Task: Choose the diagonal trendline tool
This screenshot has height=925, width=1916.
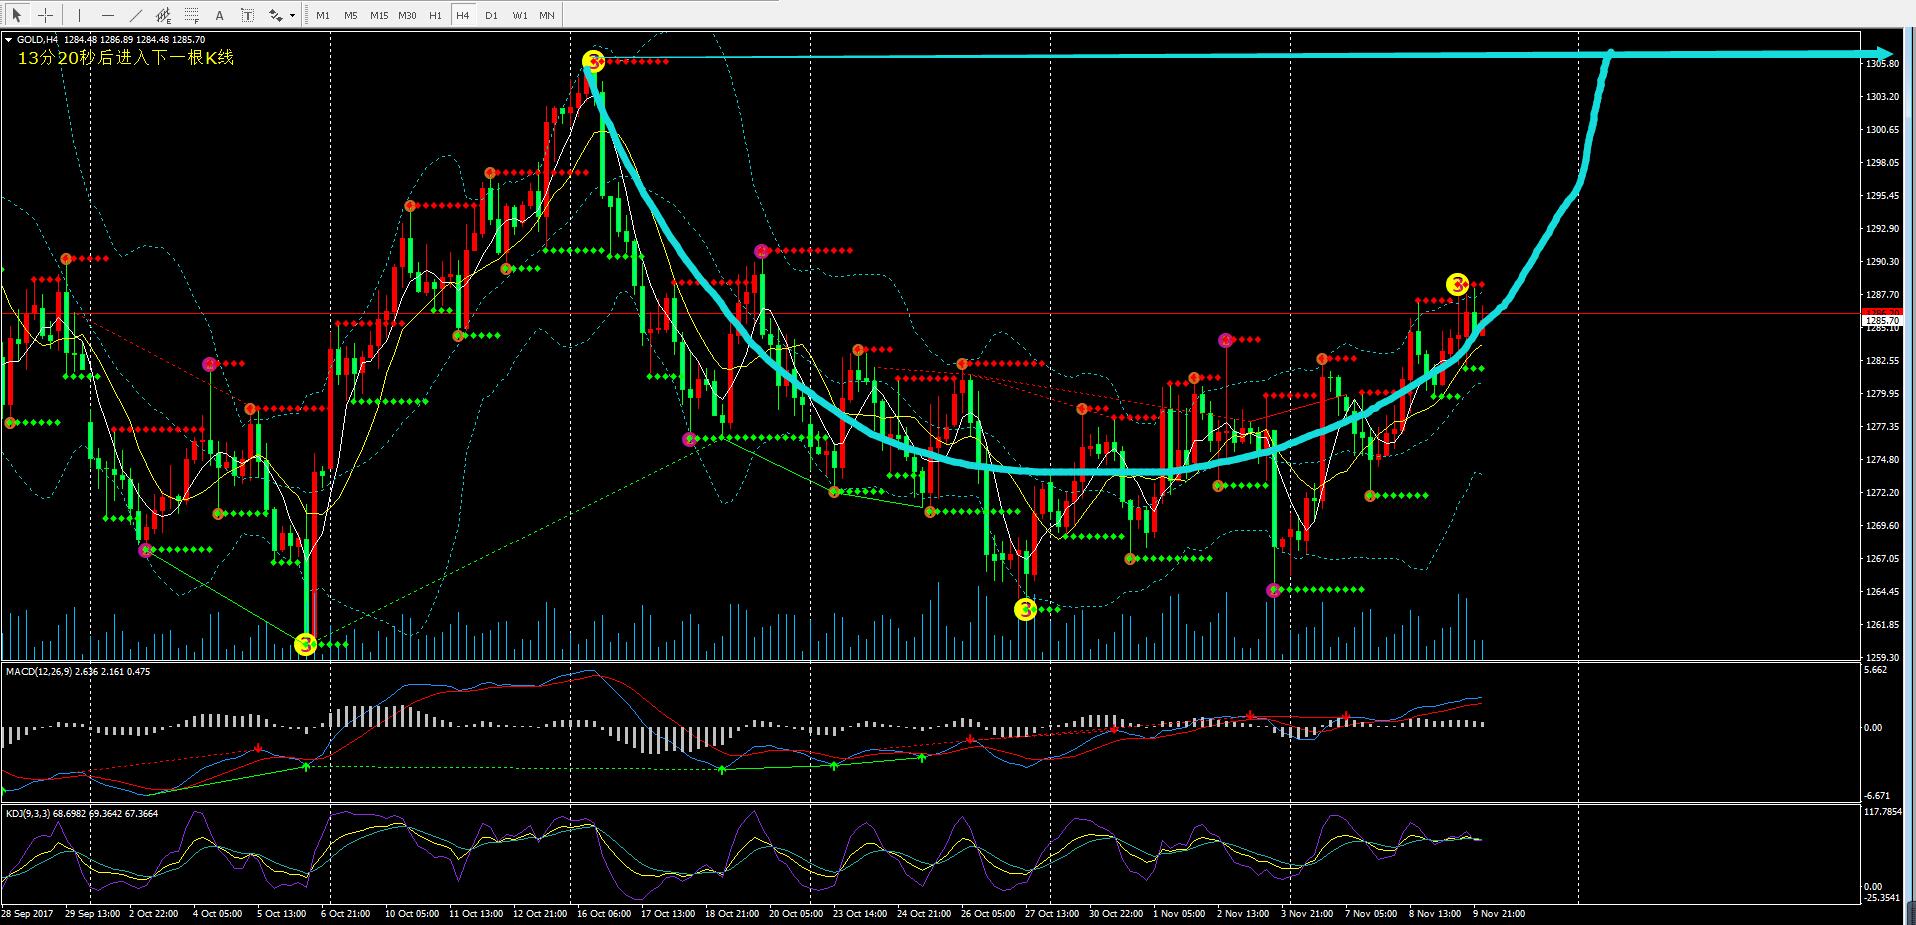Action: click(x=136, y=15)
